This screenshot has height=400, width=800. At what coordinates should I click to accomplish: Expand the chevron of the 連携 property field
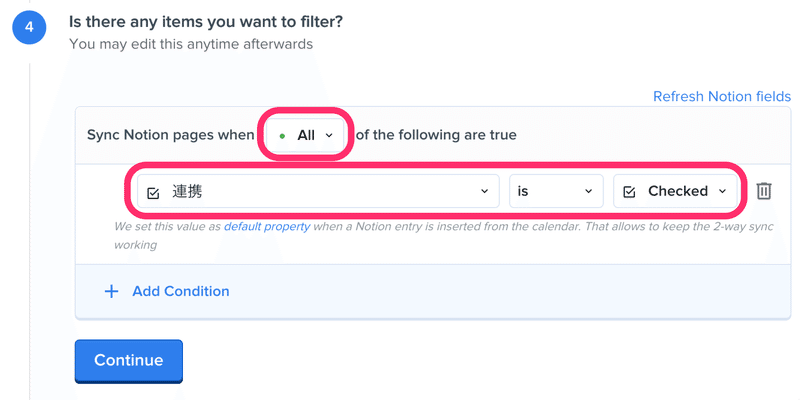click(x=484, y=191)
